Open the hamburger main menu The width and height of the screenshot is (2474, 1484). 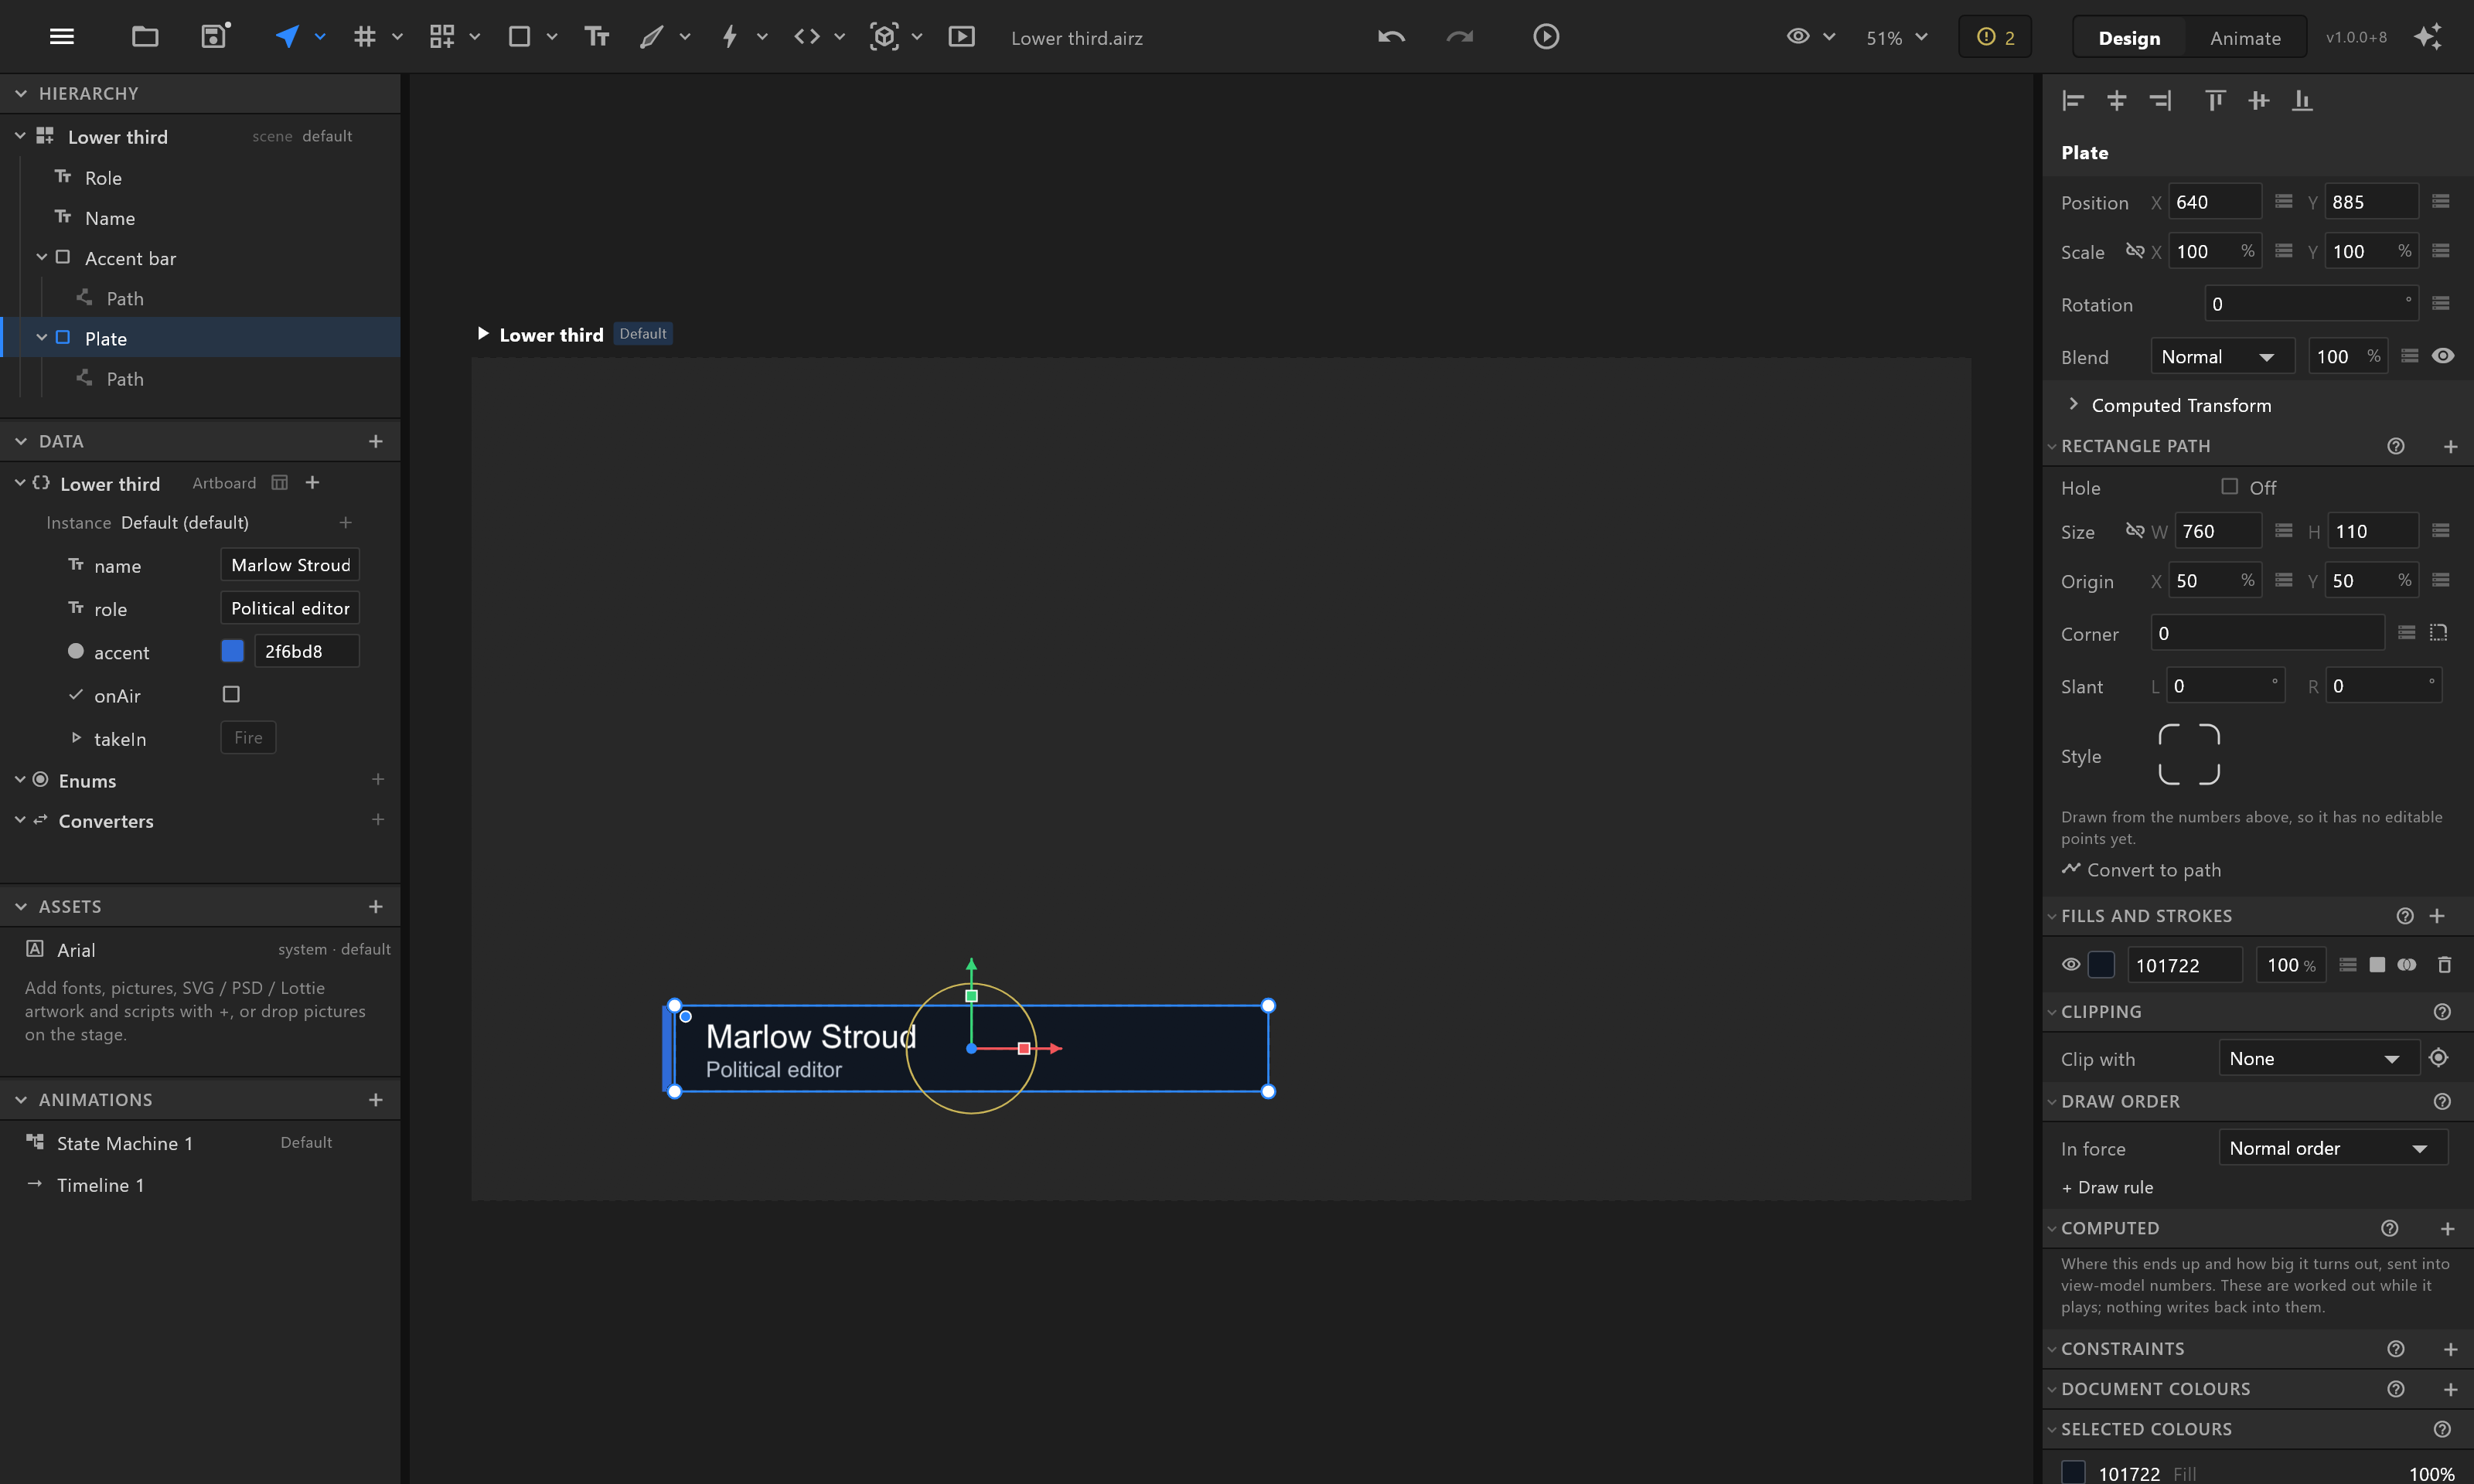[62, 37]
